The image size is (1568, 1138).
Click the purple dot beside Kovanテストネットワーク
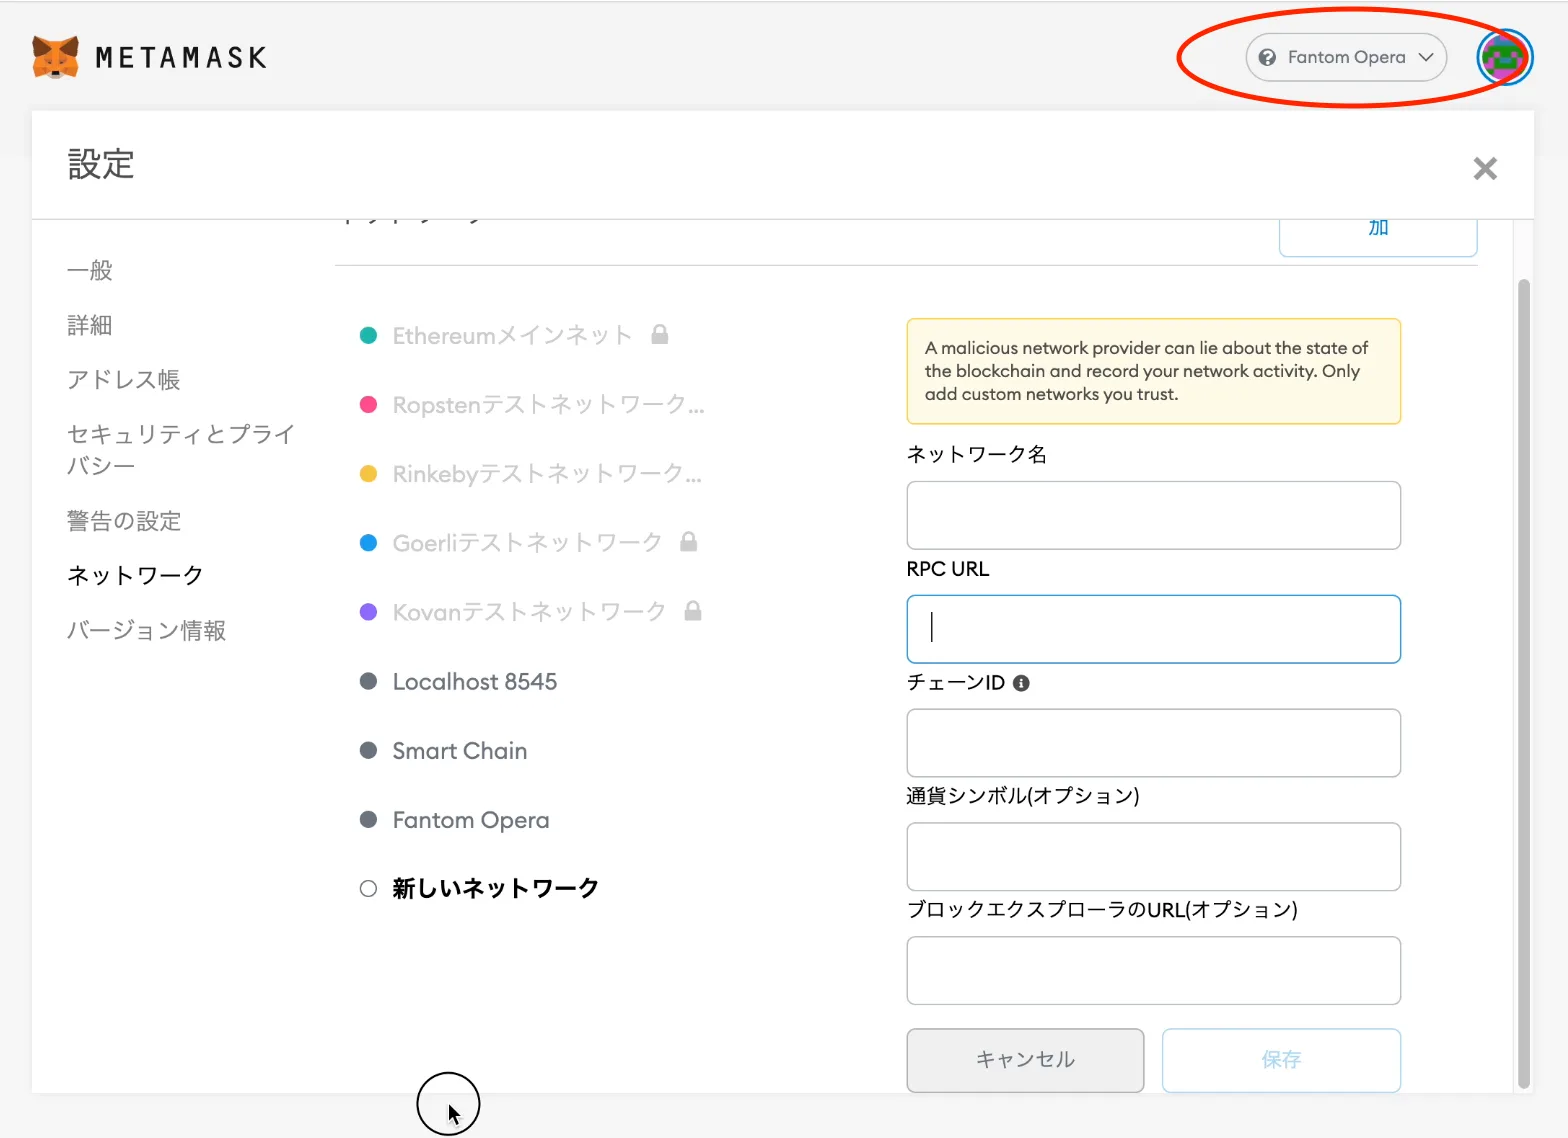coord(368,611)
